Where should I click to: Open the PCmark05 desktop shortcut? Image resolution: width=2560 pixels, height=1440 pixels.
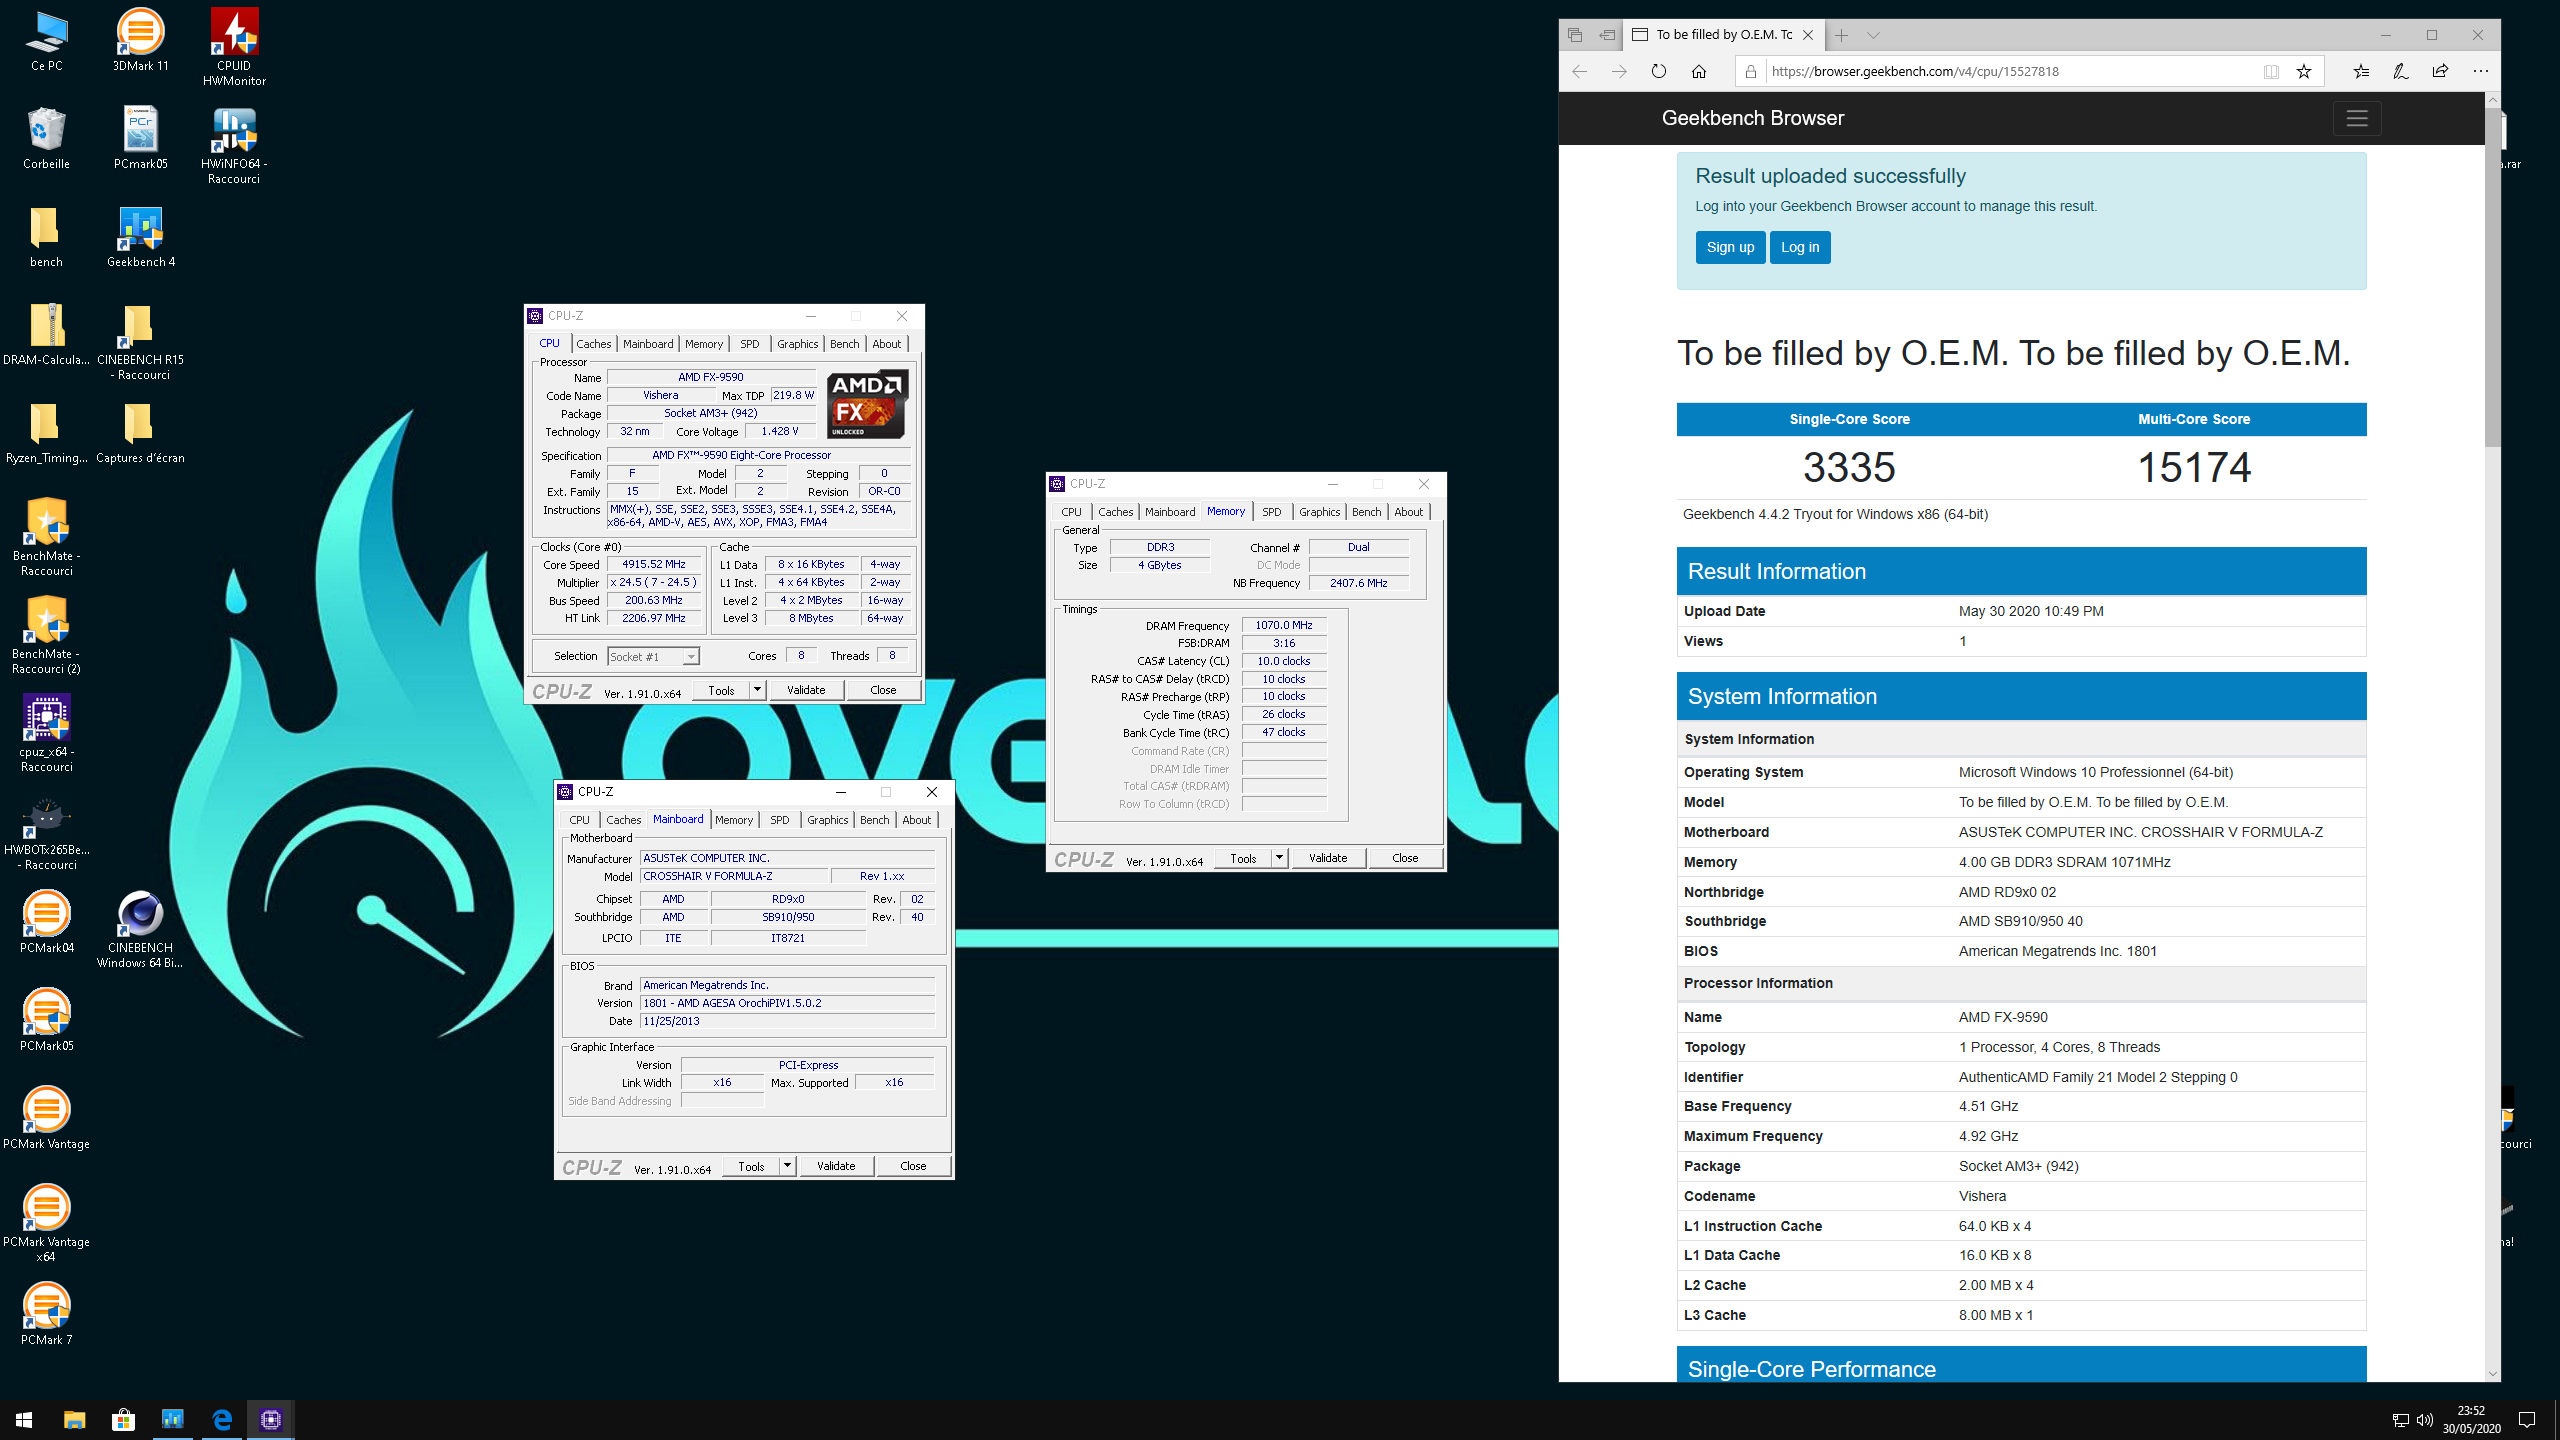point(140,138)
